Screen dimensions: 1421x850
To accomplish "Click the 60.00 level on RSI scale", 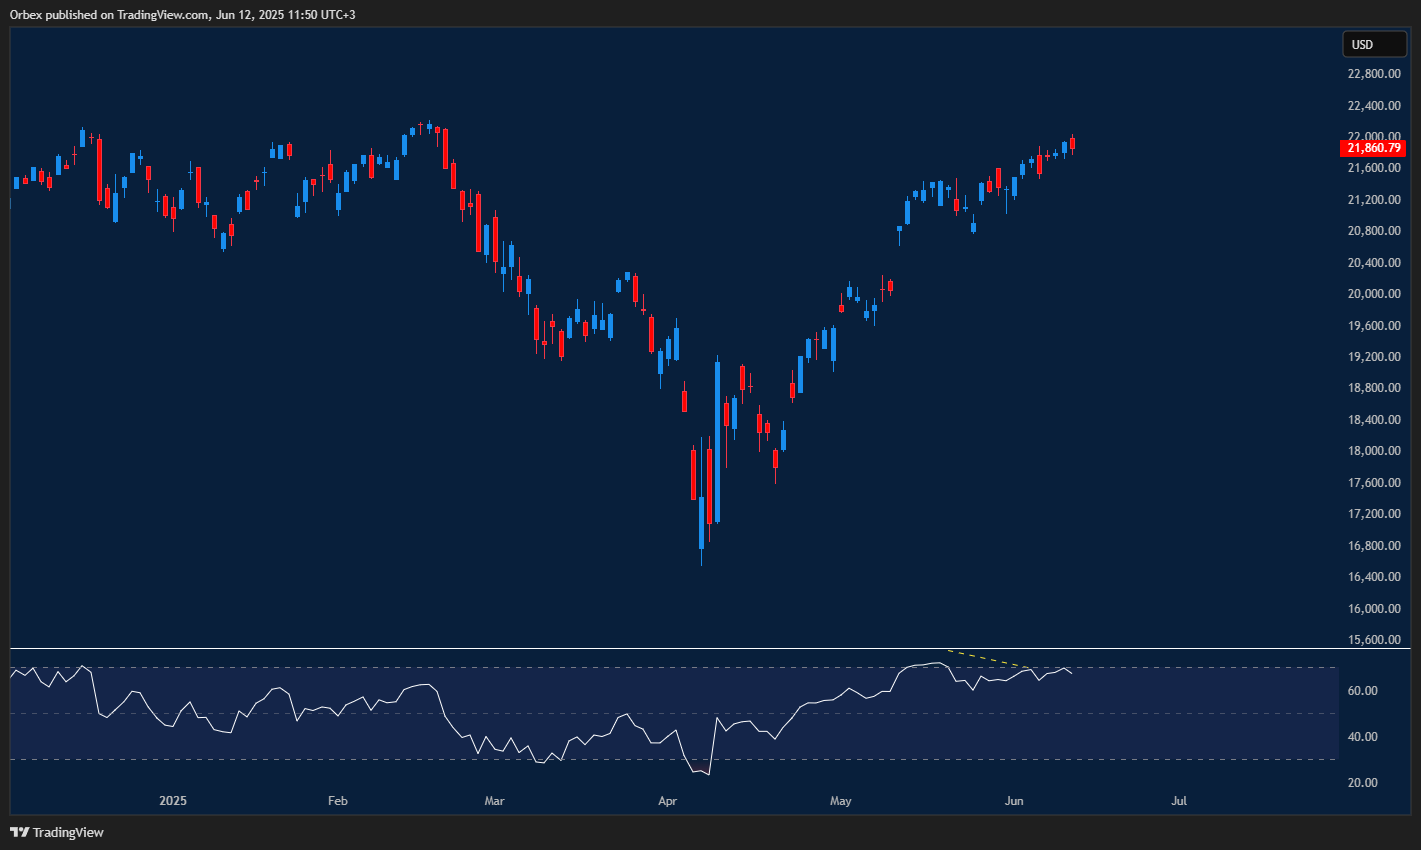I will (1362, 691).
